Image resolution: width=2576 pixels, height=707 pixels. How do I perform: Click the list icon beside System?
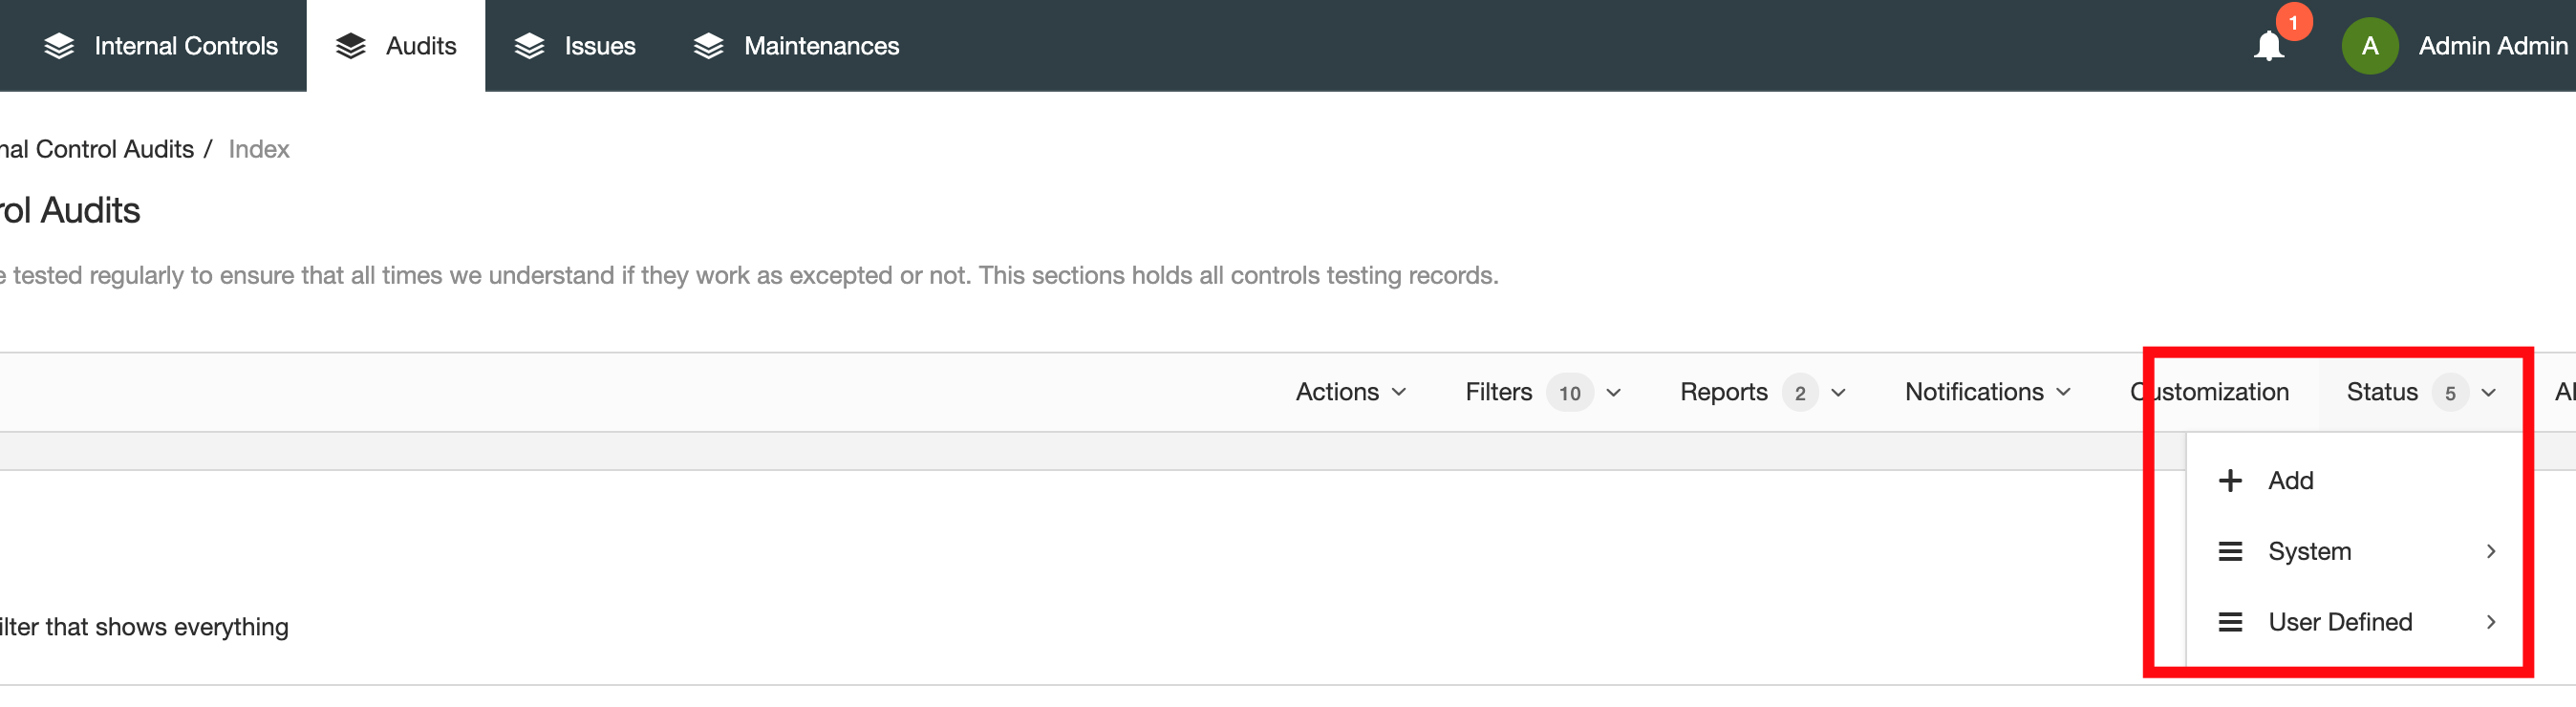click(x=2231, y=551)
